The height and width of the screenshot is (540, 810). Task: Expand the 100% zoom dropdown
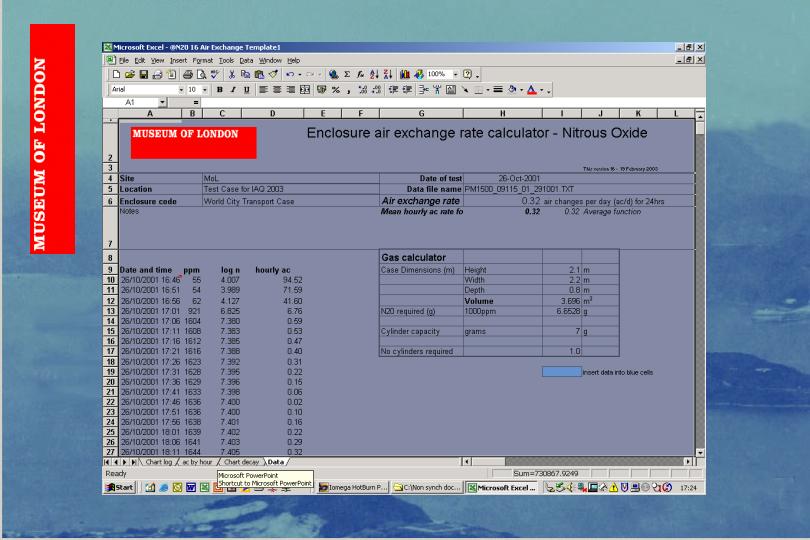[456, 75]
